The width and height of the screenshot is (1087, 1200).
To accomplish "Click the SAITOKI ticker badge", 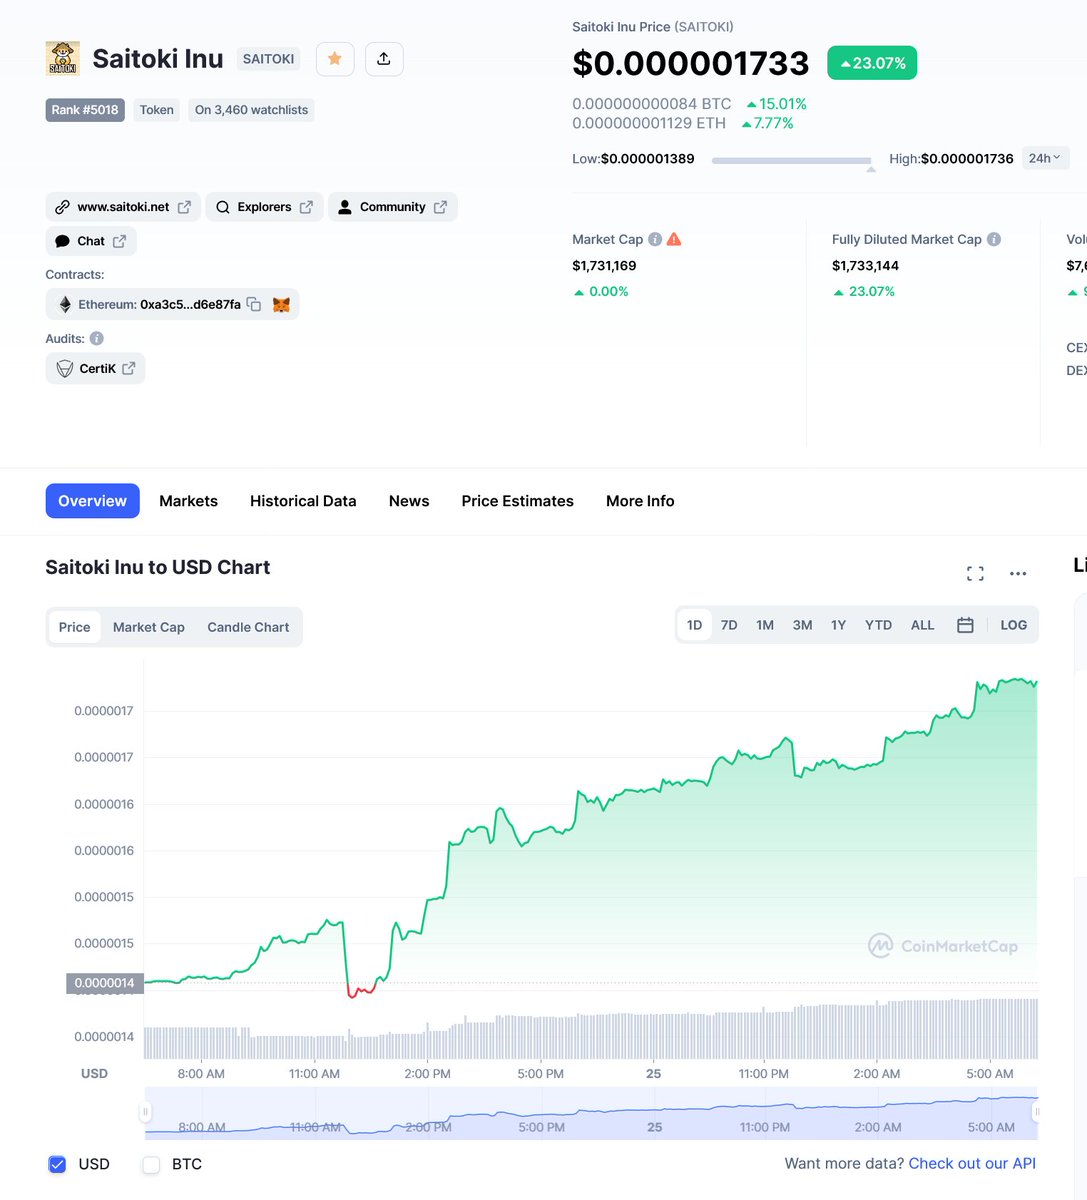I will tap(269, 59).
